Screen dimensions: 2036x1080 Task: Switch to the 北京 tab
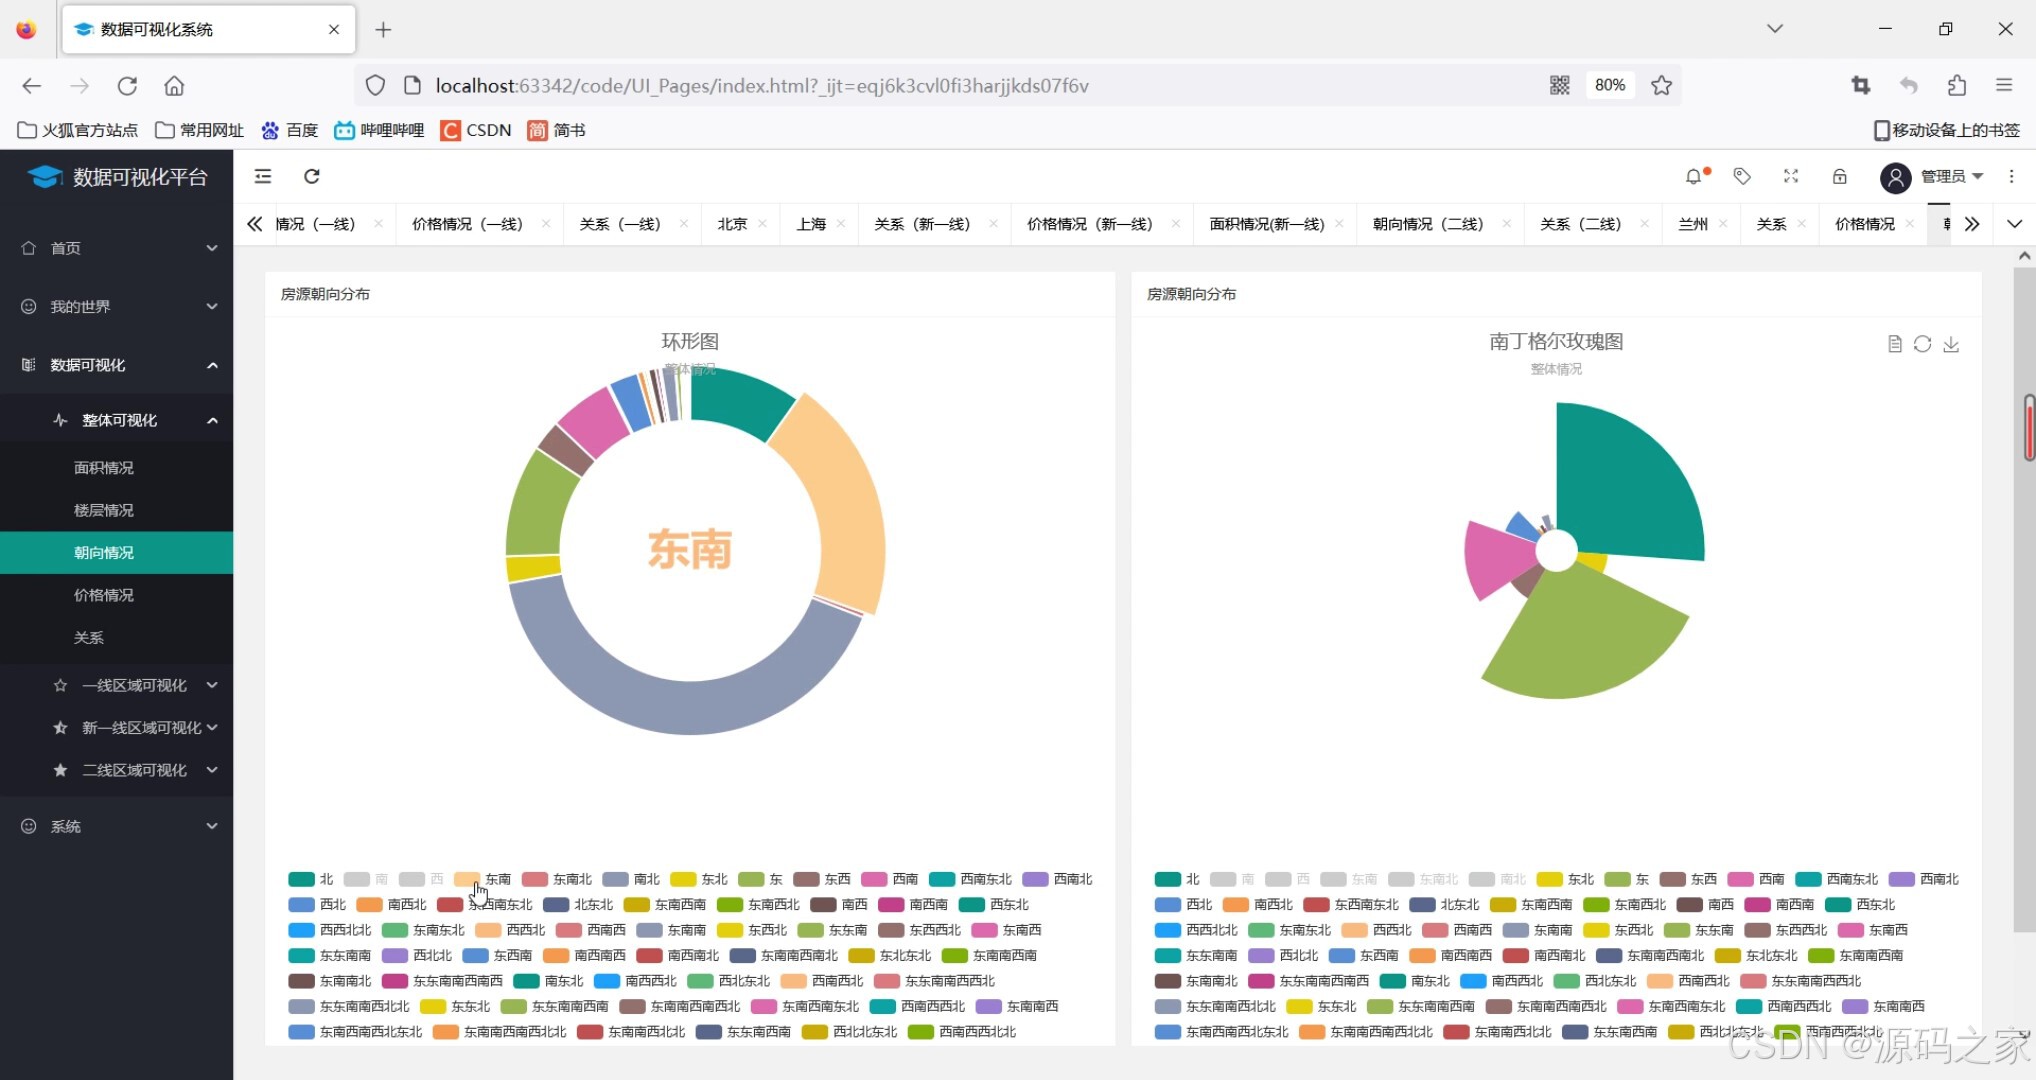pos(732,224)
